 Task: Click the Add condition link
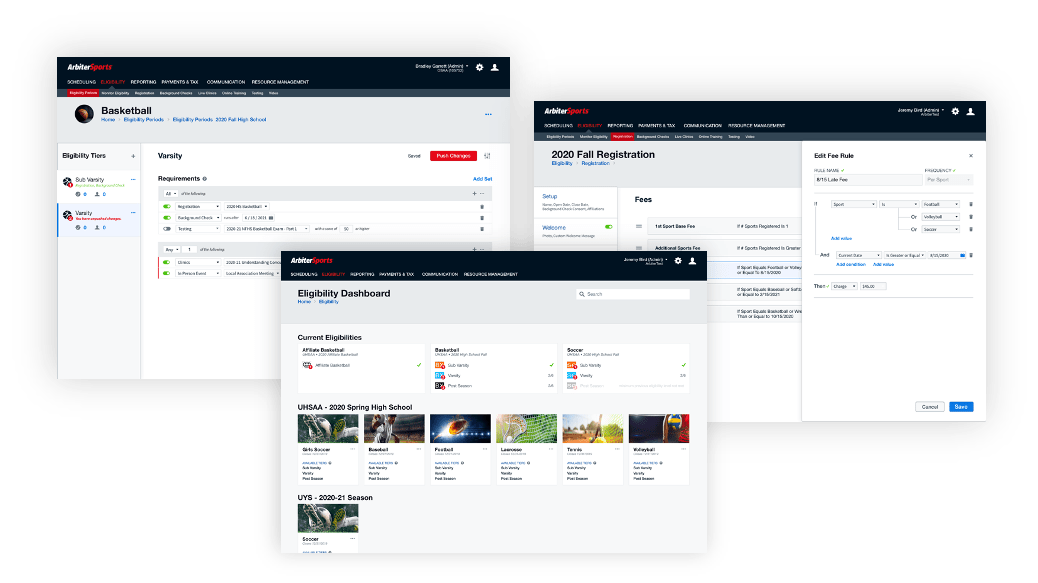[851, 265]
